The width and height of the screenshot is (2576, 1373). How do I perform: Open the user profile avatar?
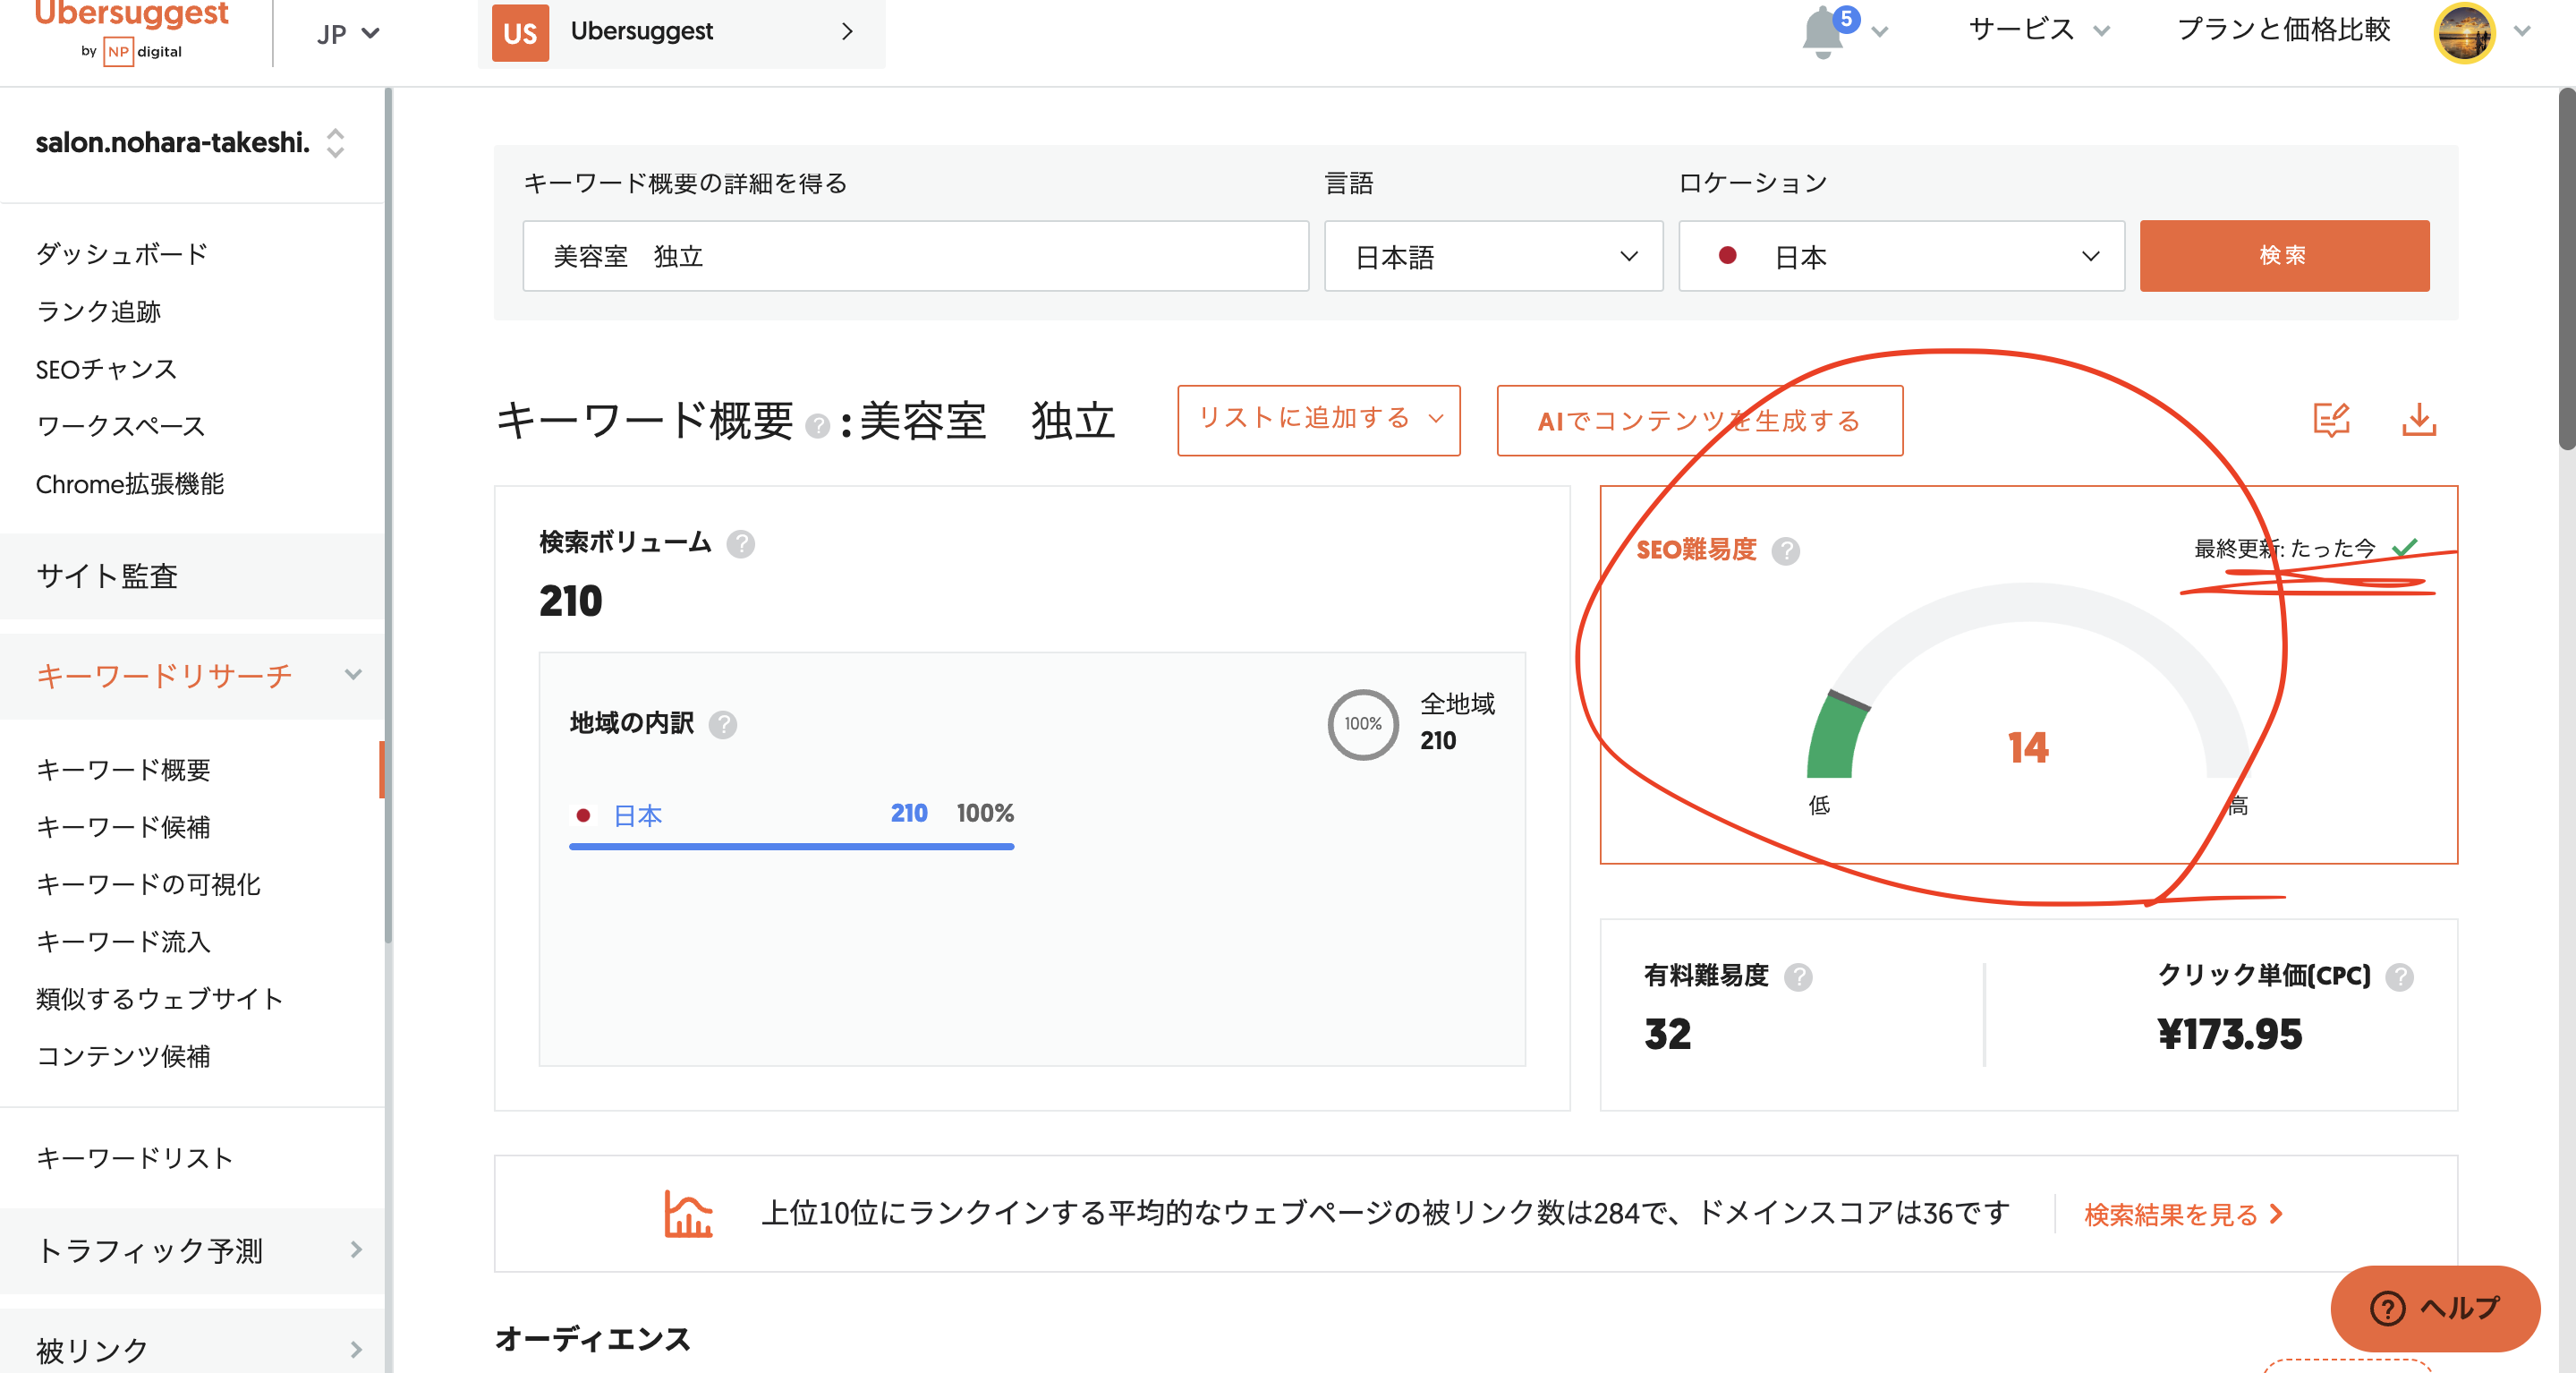[2464, 33]
